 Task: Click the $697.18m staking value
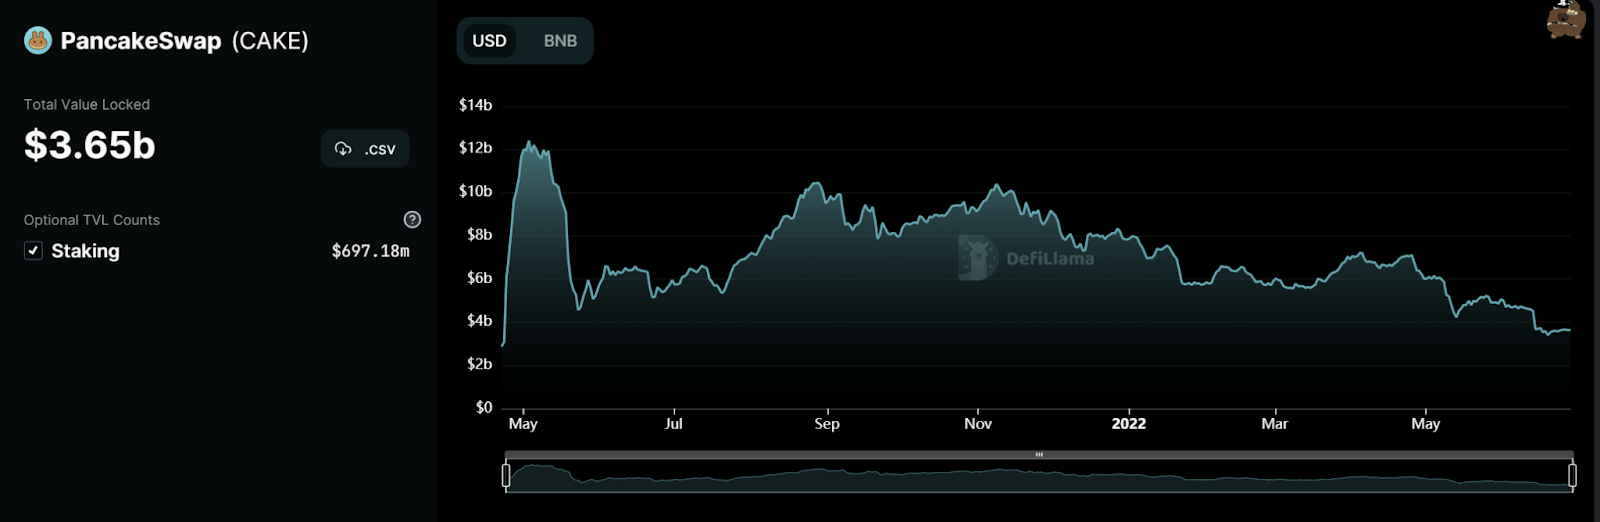pos(371,251)
